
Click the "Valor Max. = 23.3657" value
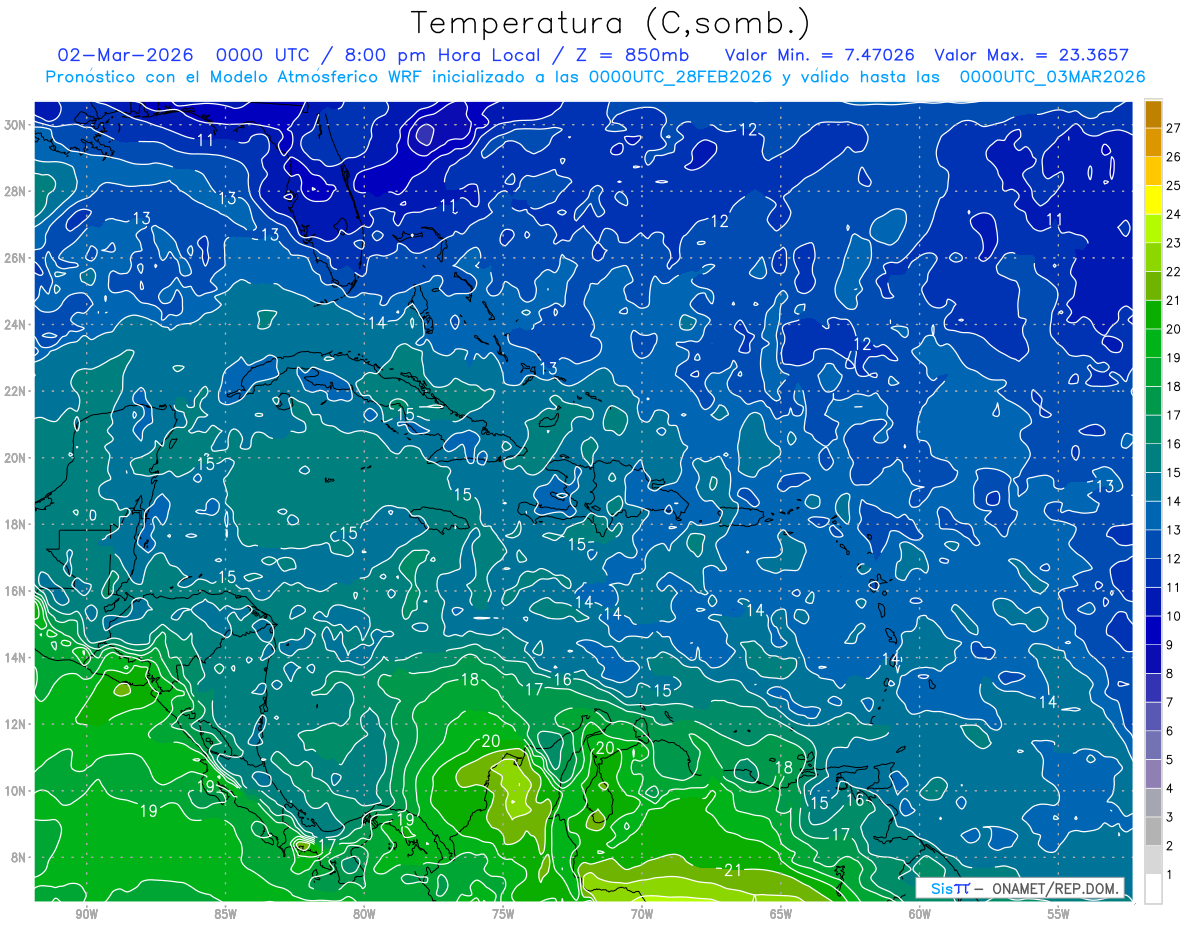1032,55
